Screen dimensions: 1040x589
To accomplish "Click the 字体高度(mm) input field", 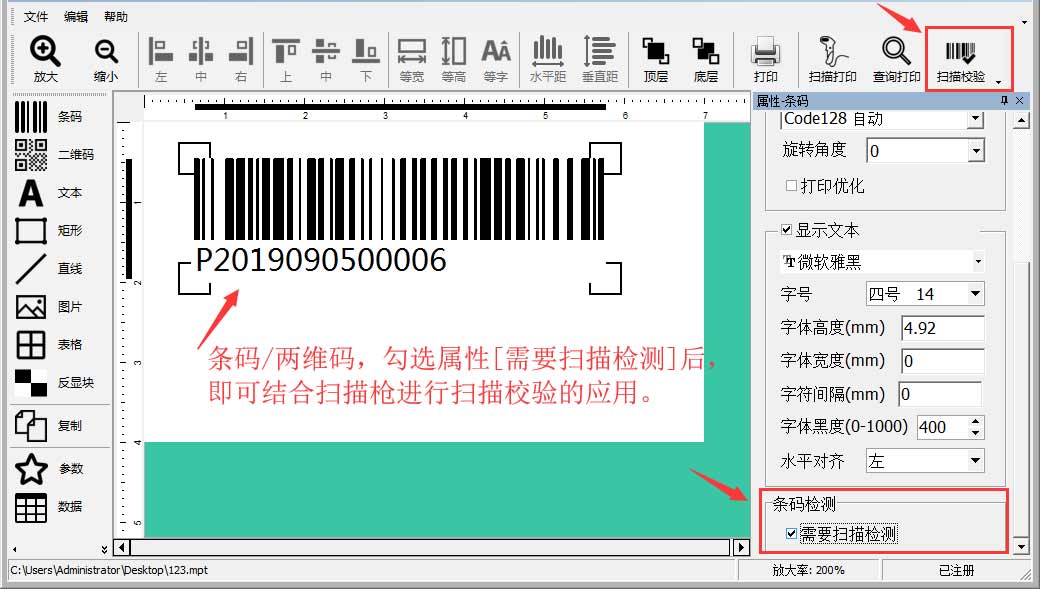I will click(x=942, y=328).
